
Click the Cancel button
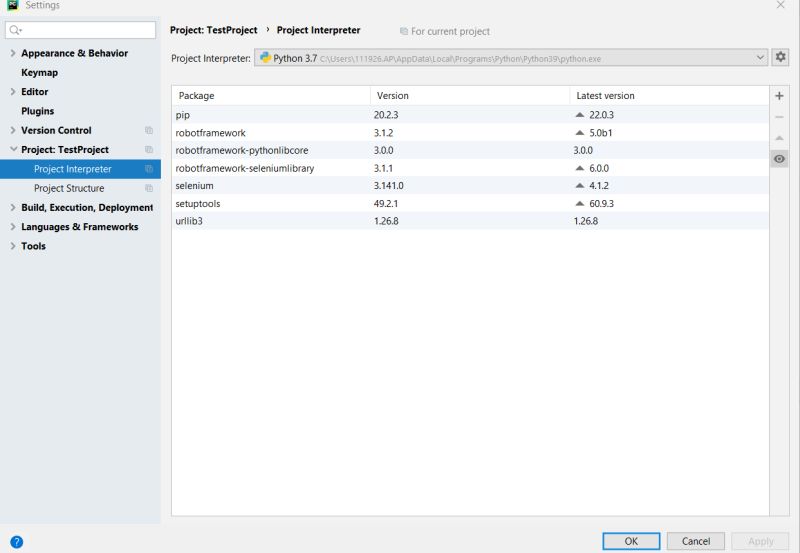[x=696, y=541]
